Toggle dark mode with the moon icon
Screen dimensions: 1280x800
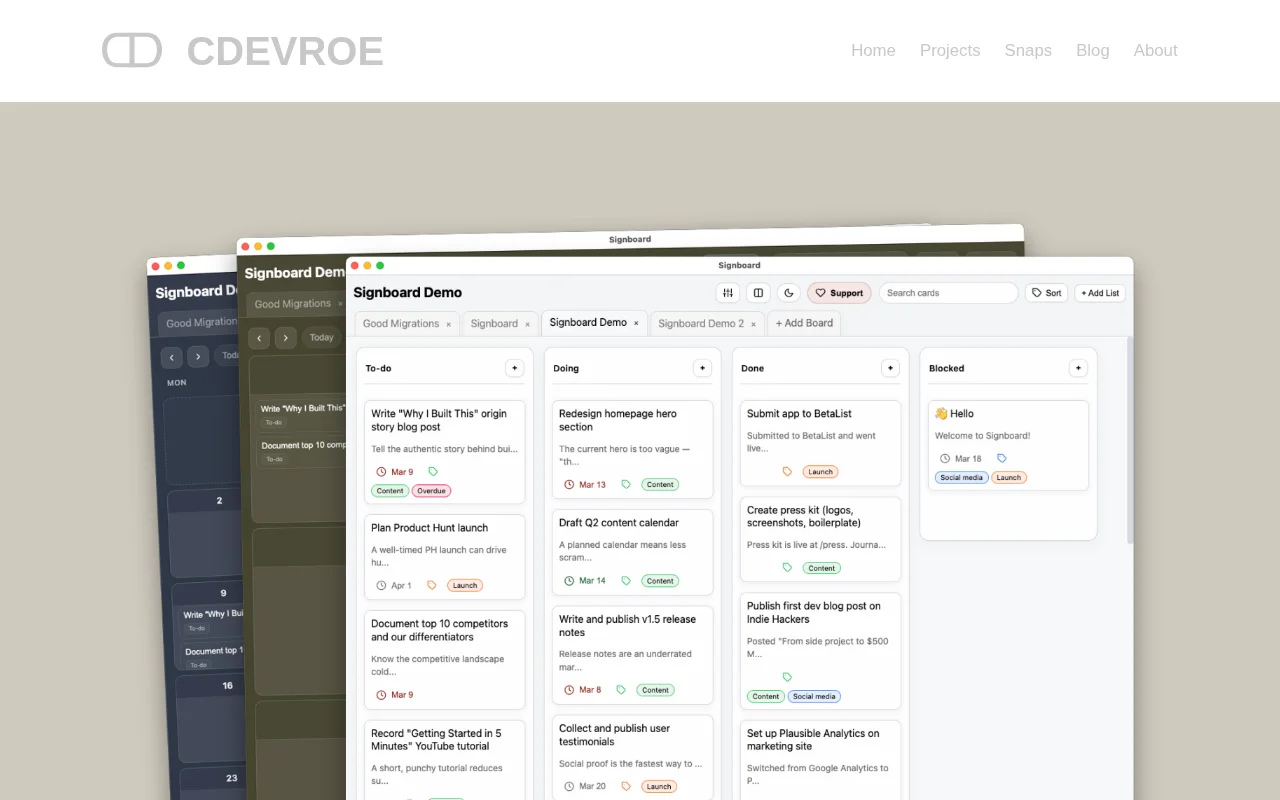[x=789, y=293]
